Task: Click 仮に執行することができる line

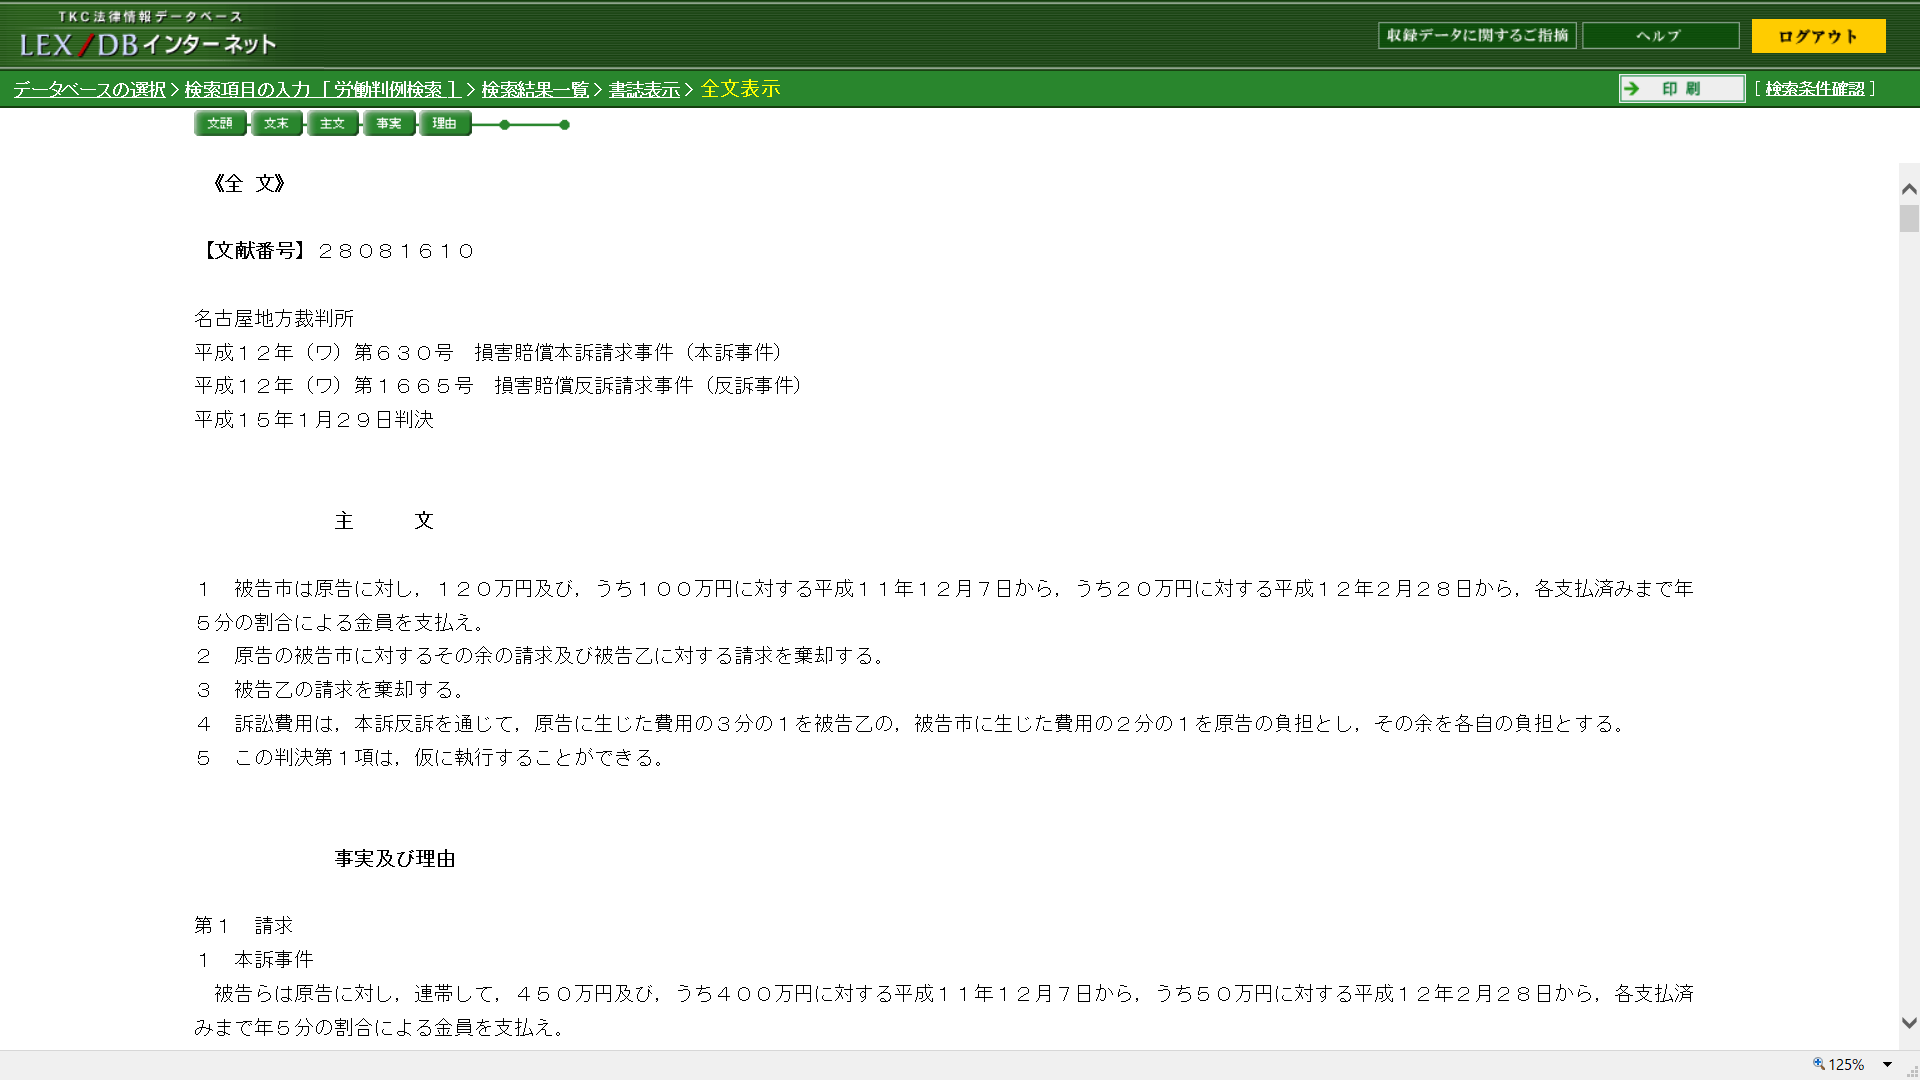Action: coord(433,758)
